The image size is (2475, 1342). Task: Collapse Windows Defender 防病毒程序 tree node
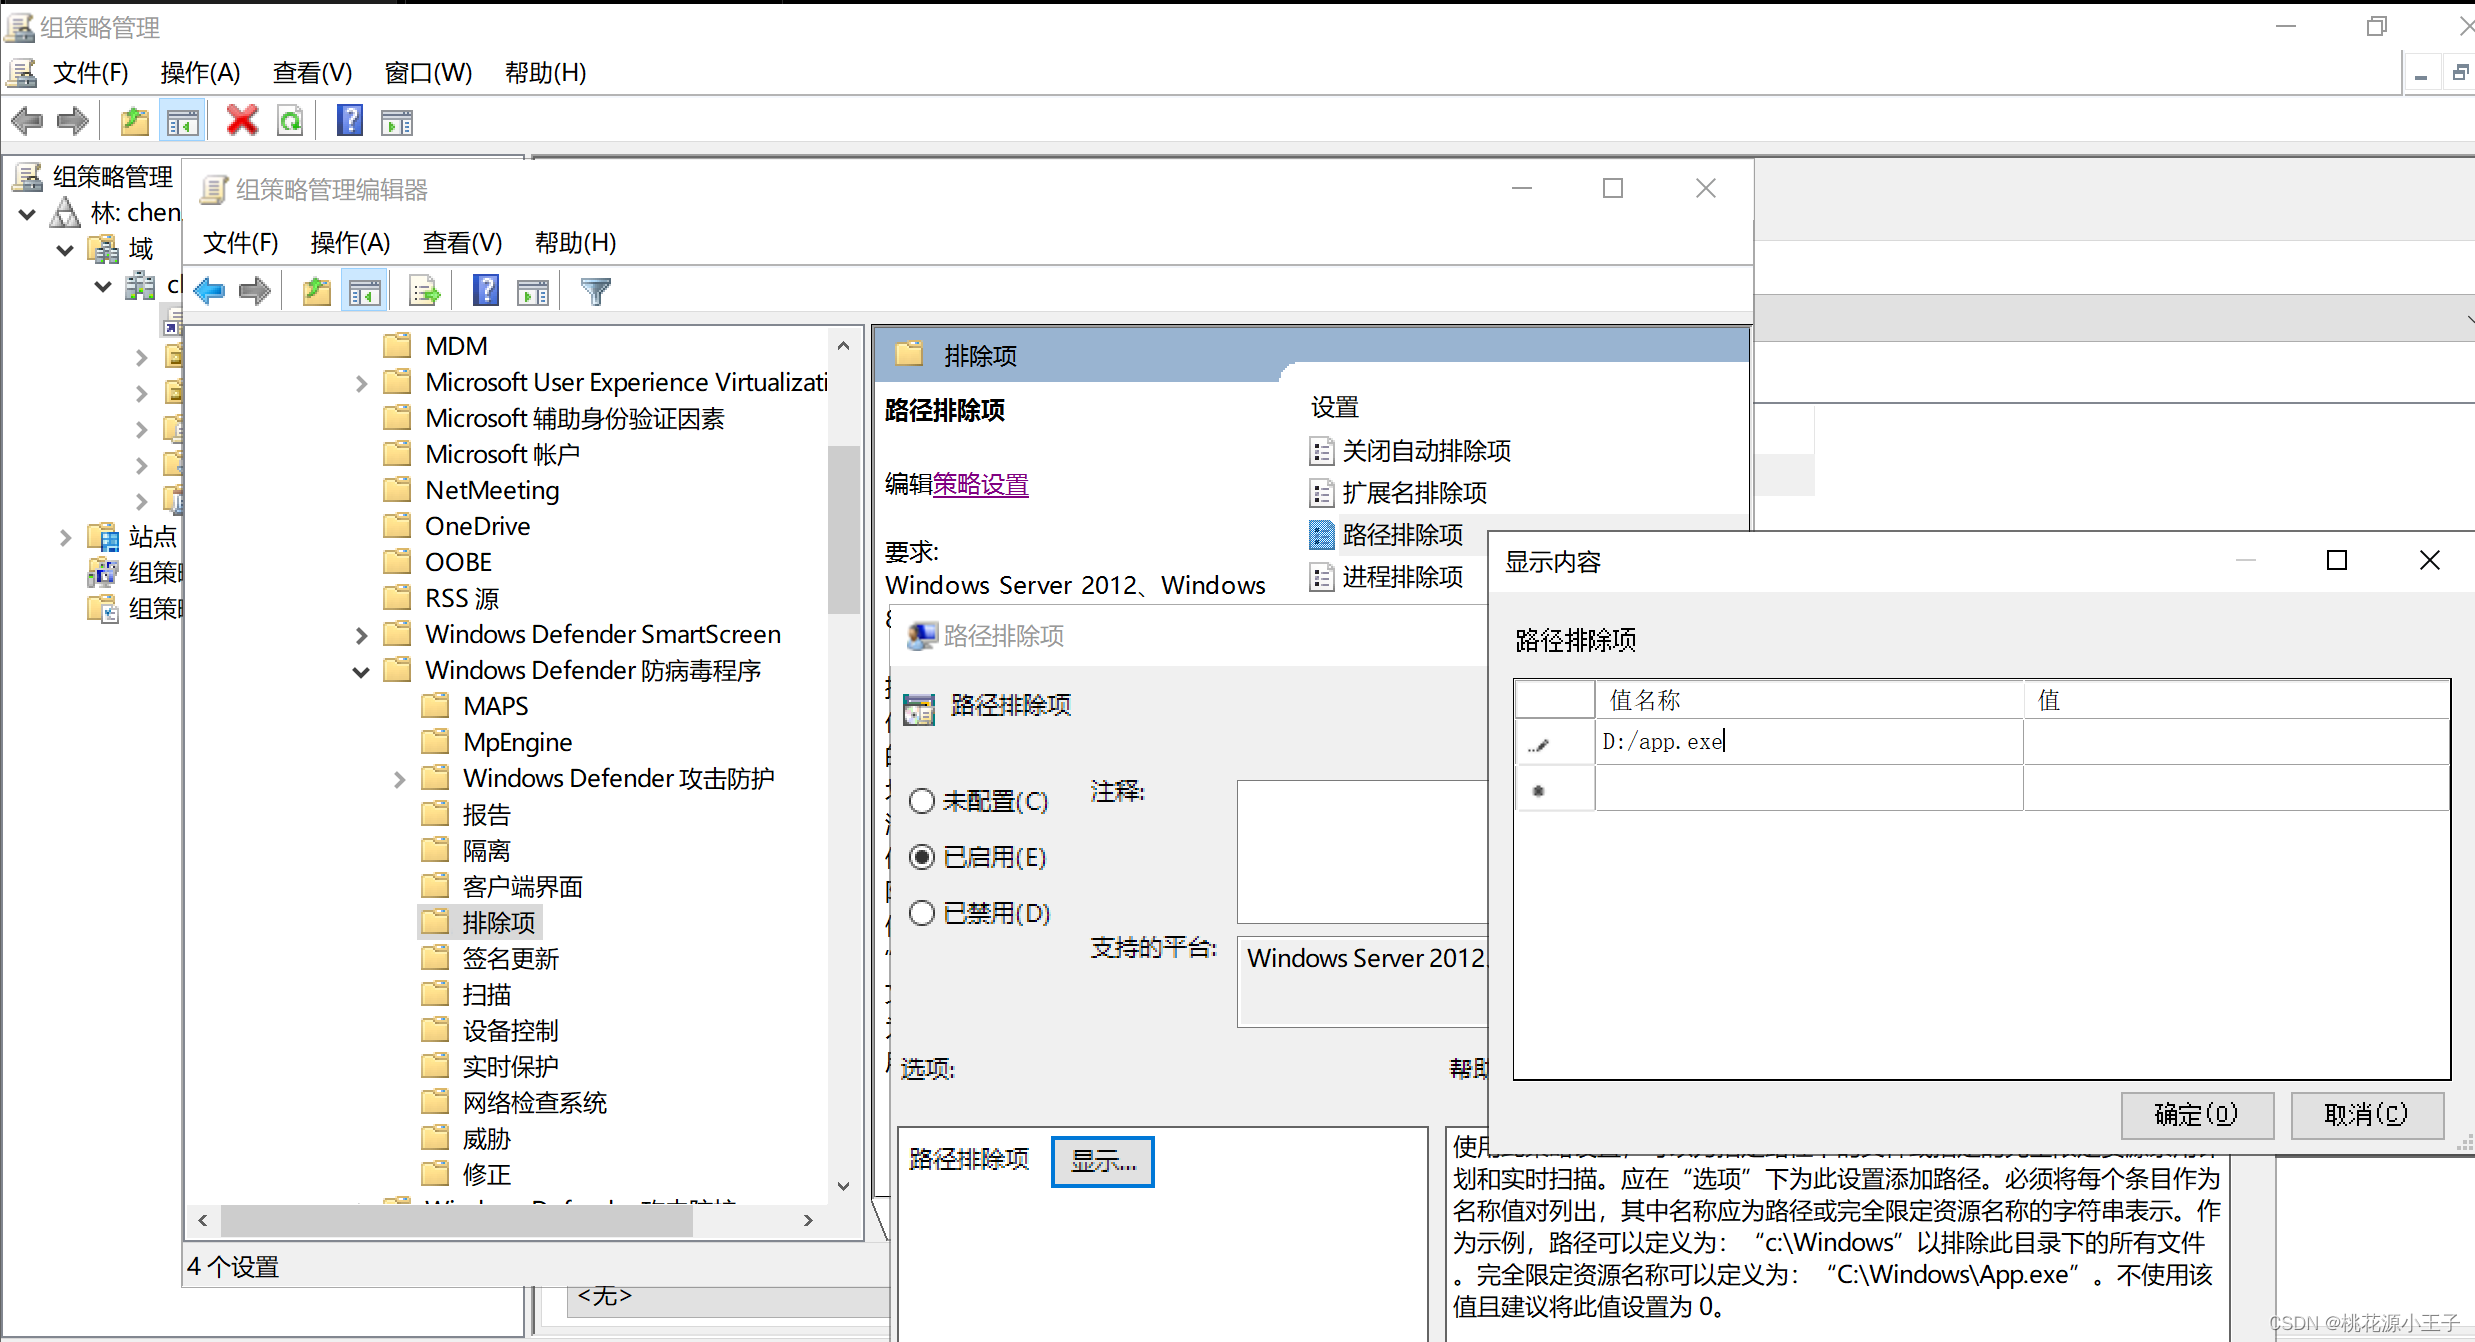(x=361, y=671)
